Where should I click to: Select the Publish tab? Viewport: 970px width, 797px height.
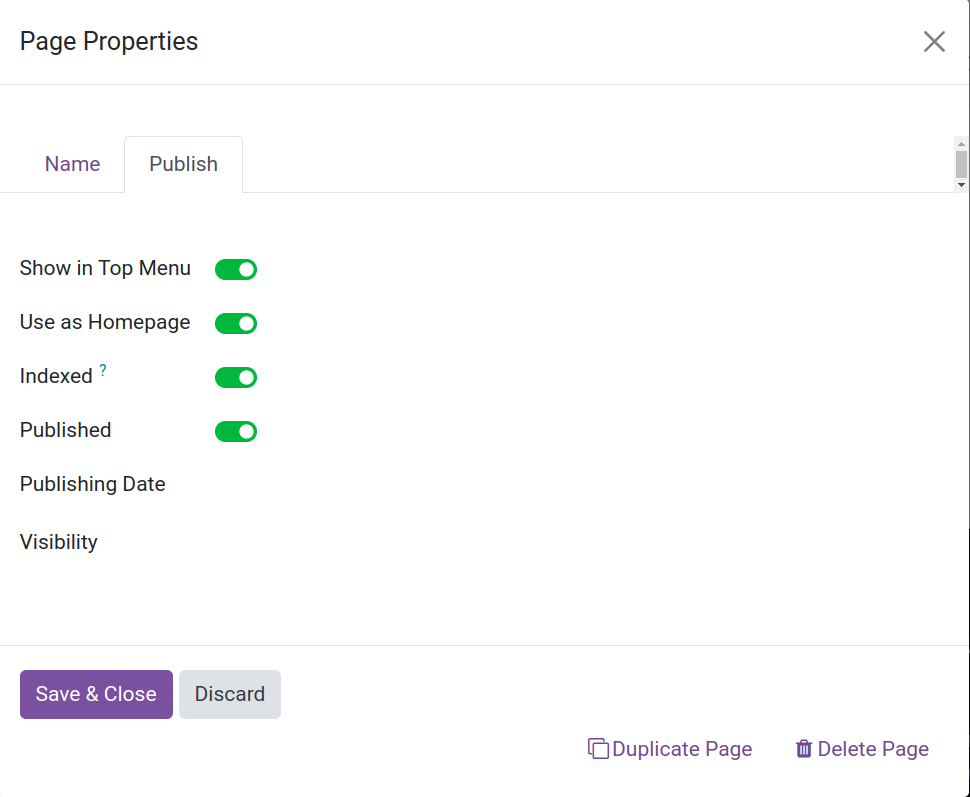coord(183,164)
